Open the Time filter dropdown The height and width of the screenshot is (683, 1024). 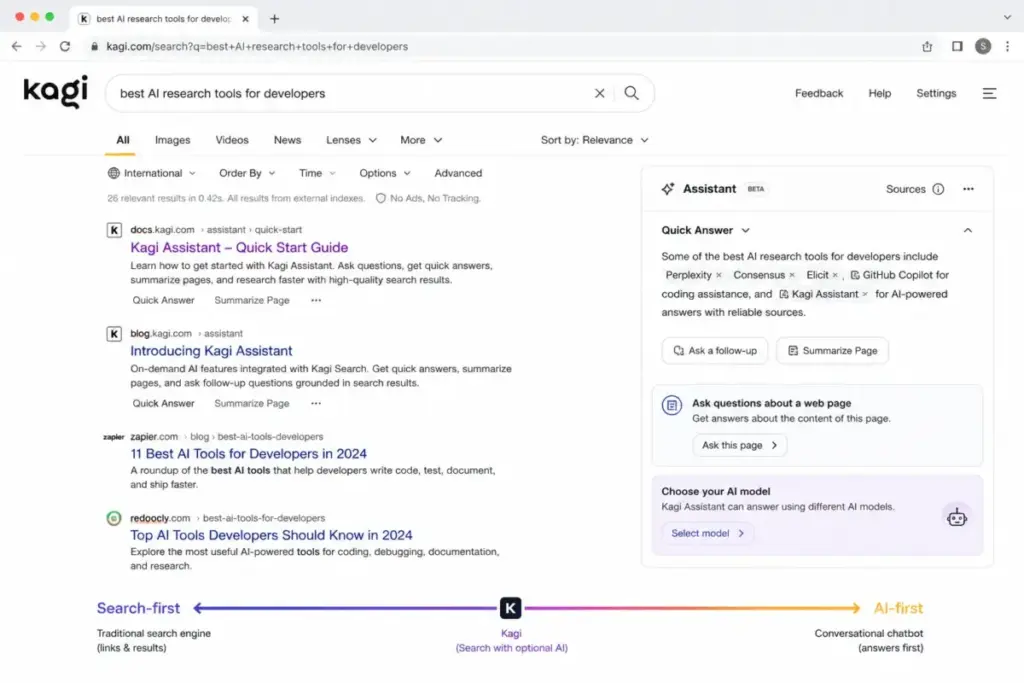[x=317, y=173]
